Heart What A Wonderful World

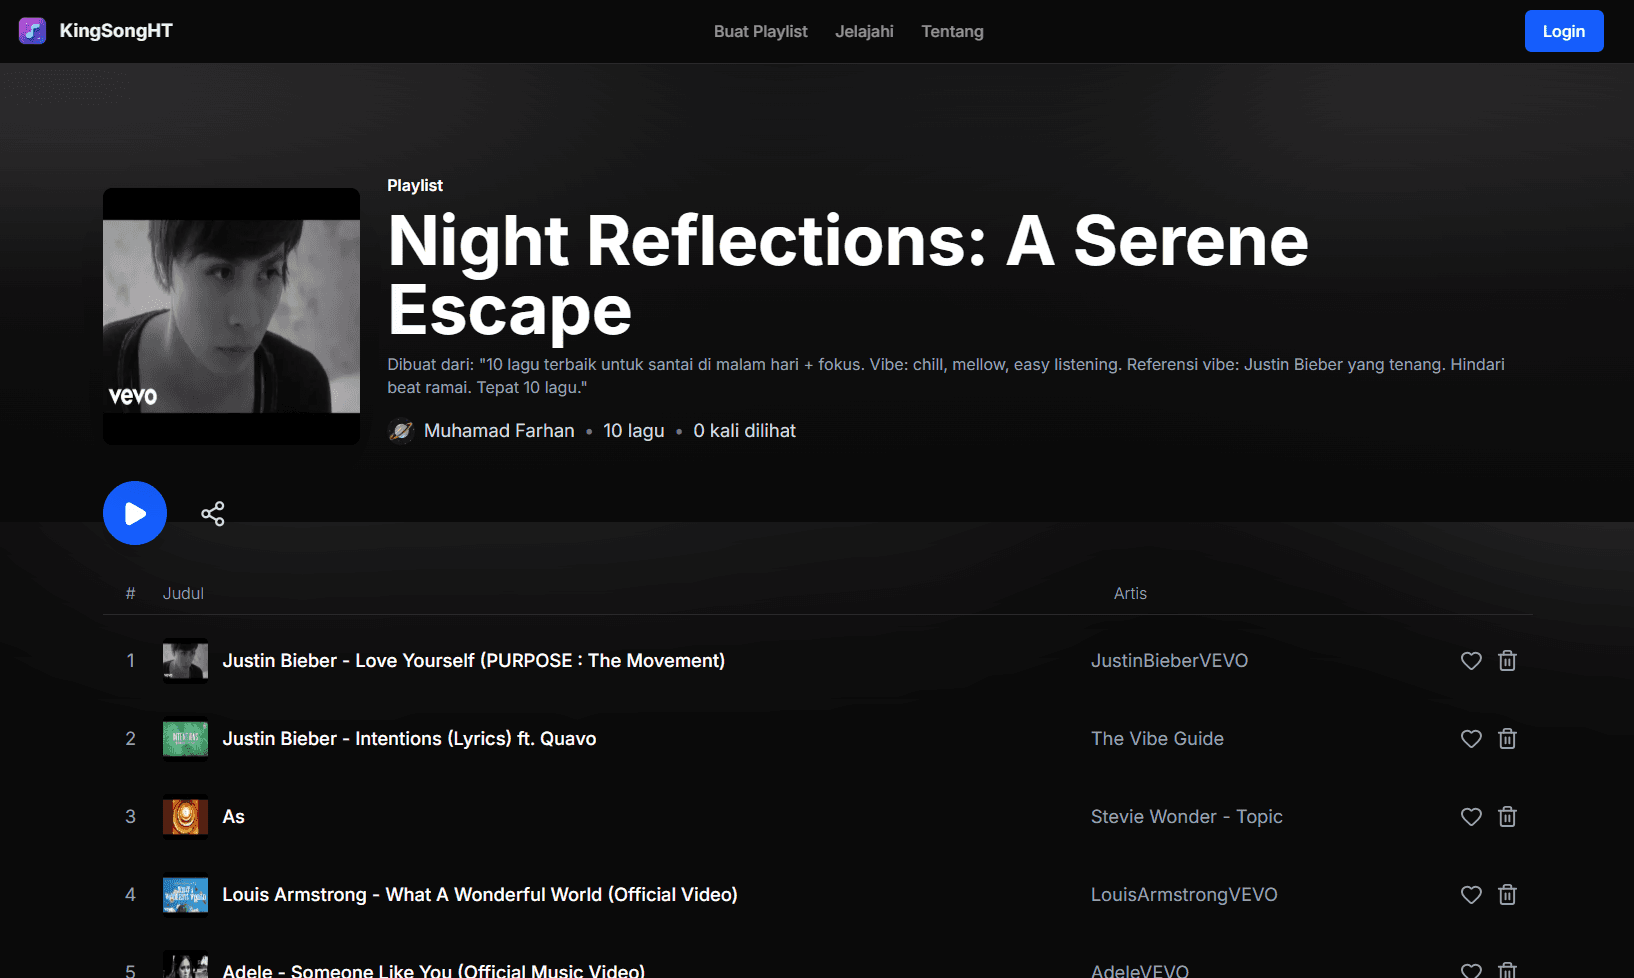(1471, 895)
